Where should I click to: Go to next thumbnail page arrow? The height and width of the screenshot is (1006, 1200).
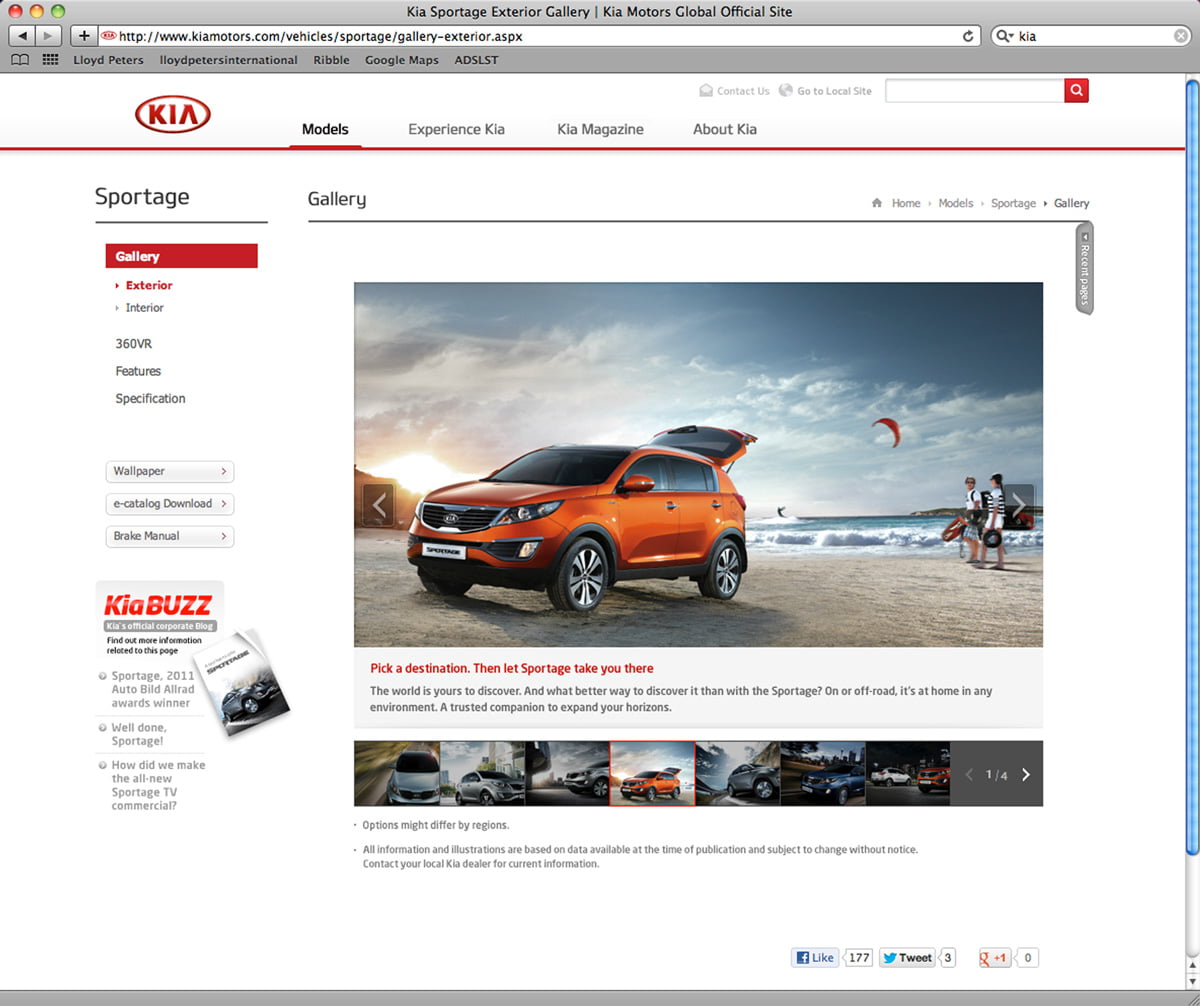click(1026, 774)
